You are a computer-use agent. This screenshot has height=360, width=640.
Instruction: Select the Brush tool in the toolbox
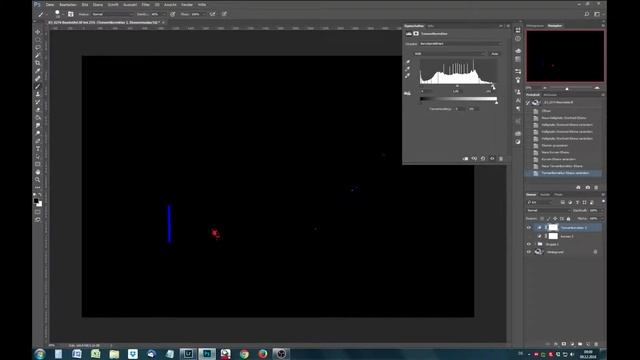38,86
